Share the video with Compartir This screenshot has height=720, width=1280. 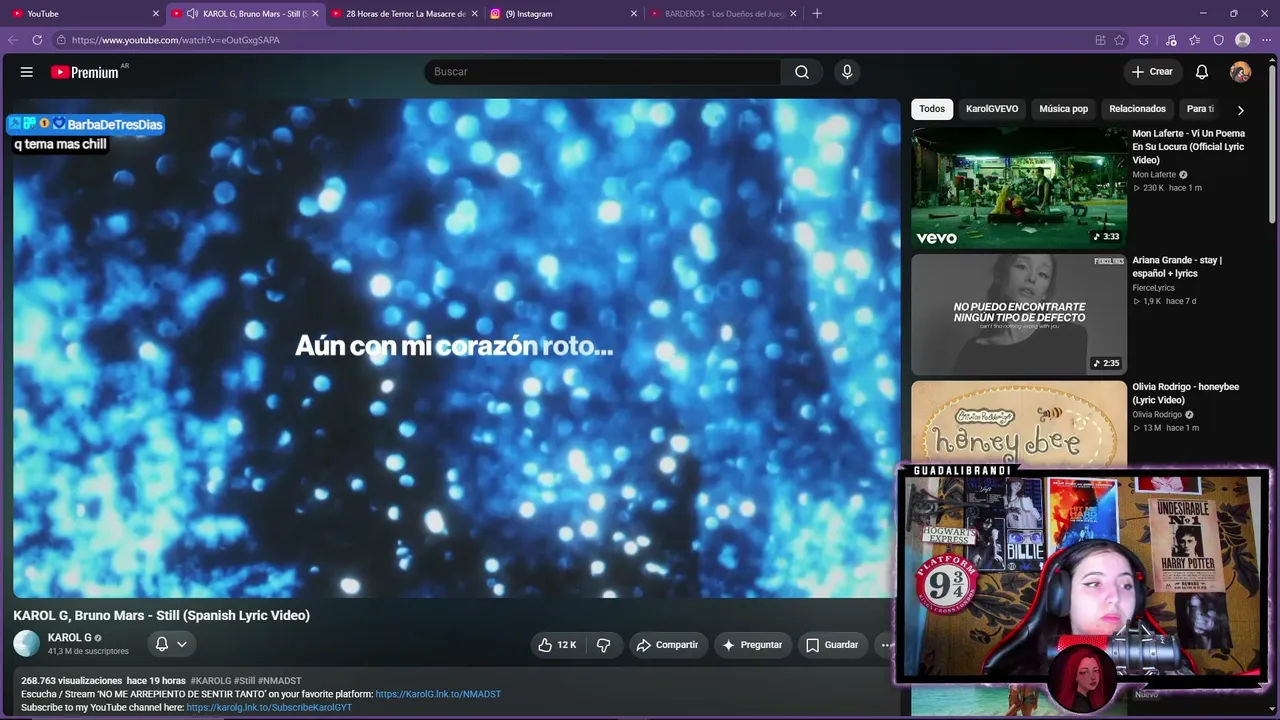(668, 645)
